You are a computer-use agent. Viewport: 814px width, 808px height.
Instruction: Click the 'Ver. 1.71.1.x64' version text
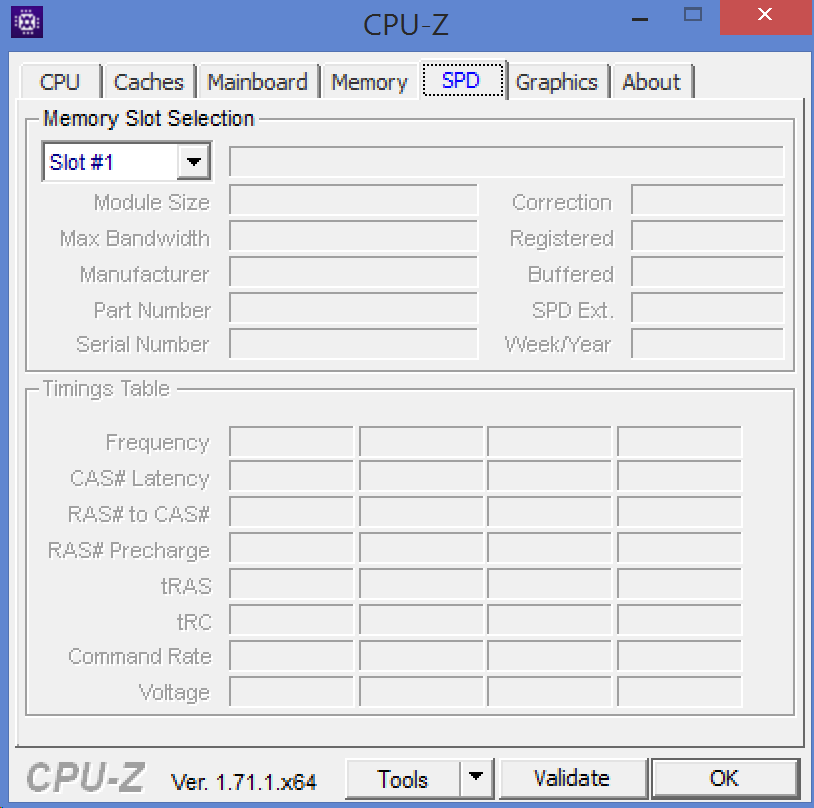[x=244, y=782]
